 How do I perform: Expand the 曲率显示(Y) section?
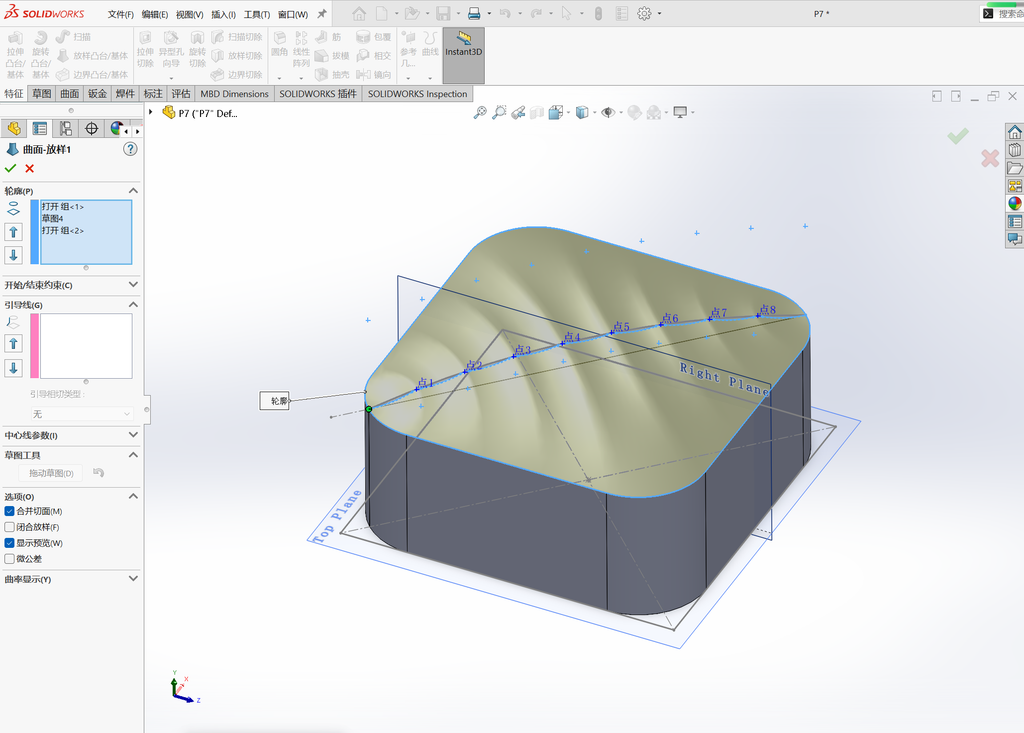(133, 579)
